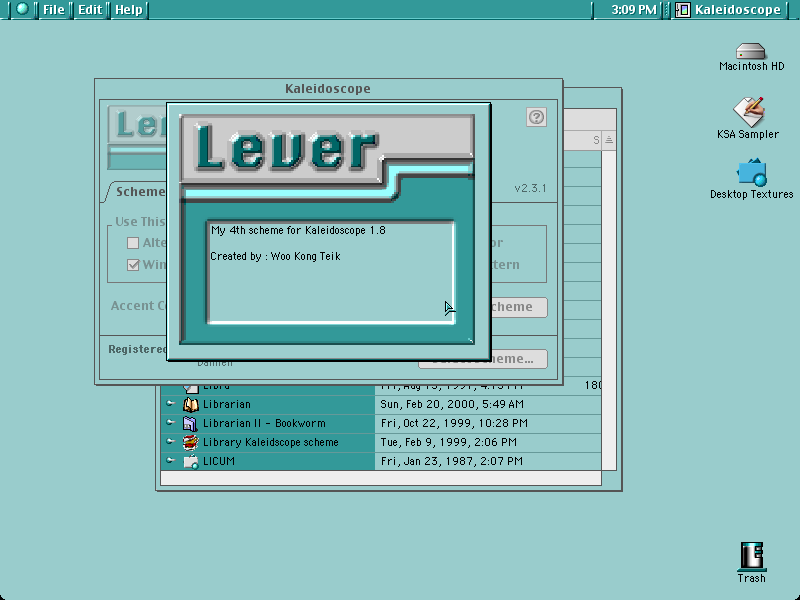The width and height of the screenshot is (800, 600).
Task: Toggle the unchecked Alte… checkbox in Kaleidoscope
Action: tap(133, 243)
